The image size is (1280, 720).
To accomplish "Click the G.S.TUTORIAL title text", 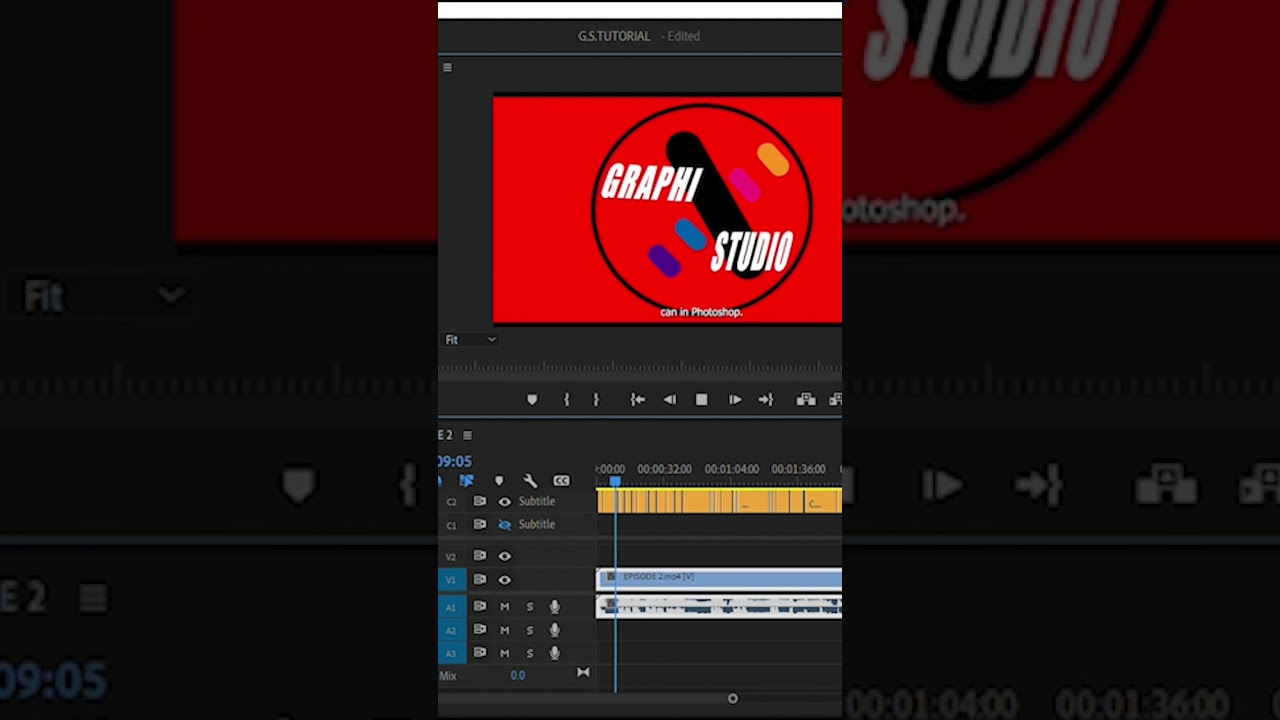I will (x=614, y=36).
